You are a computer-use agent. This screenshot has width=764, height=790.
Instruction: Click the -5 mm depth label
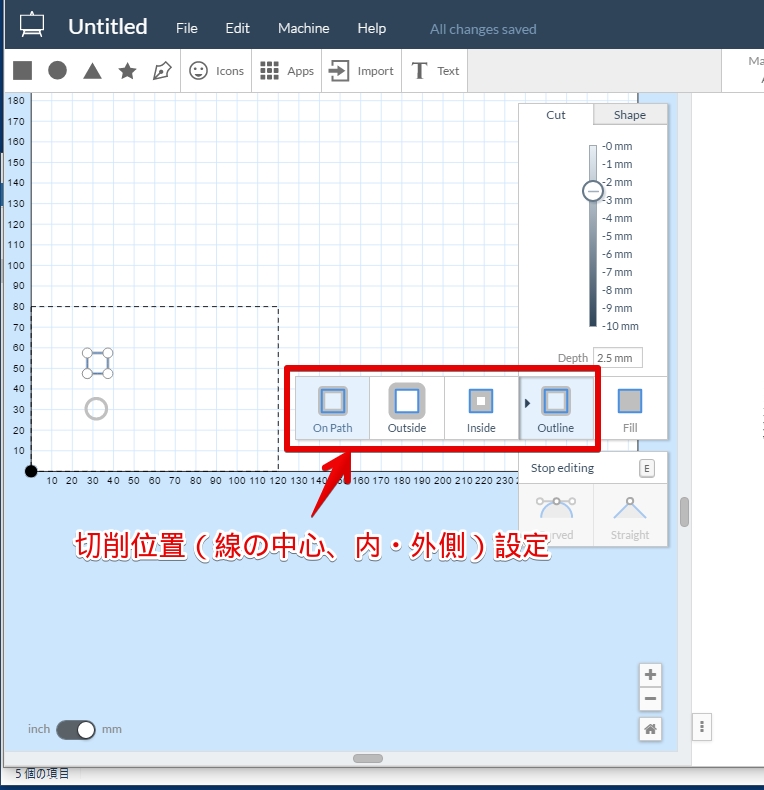pyautogui.click(x=617, y=236)
